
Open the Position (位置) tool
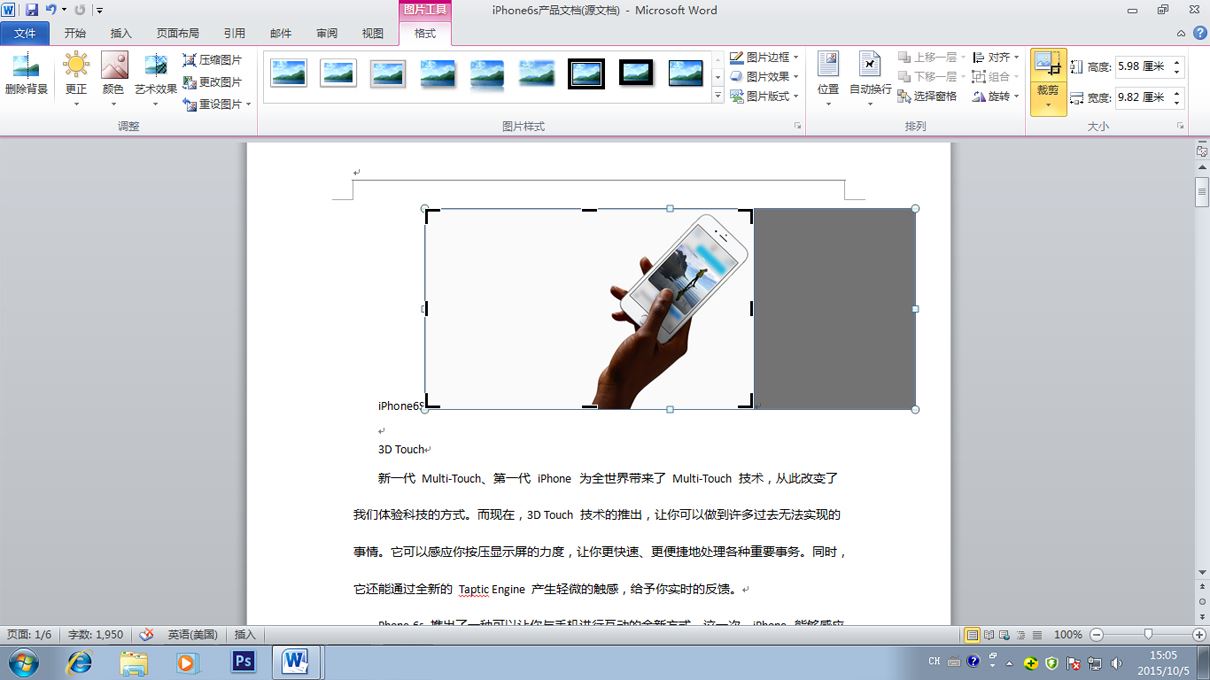pos(828,79)
